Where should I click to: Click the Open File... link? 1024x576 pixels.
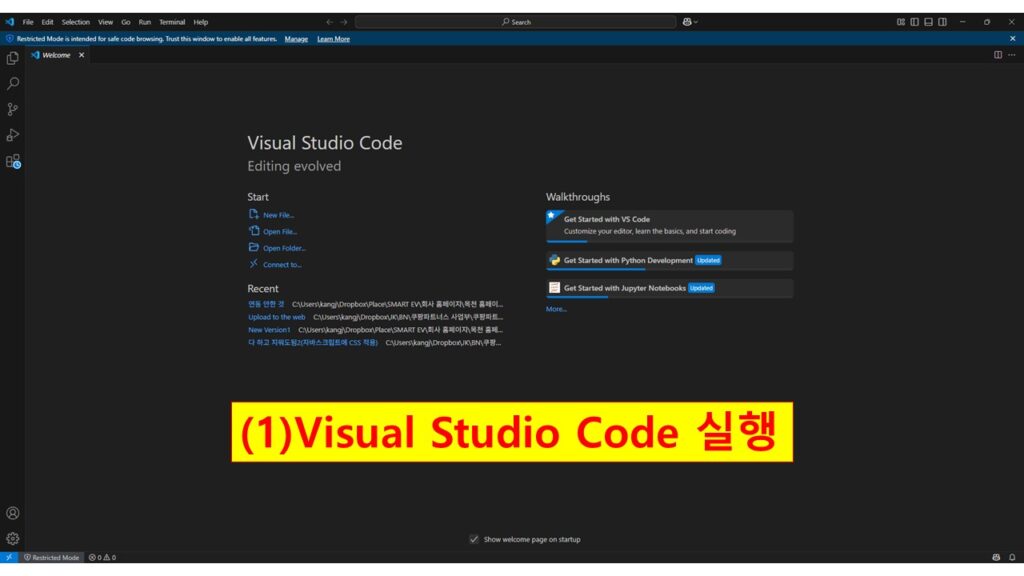coord(280,232)
